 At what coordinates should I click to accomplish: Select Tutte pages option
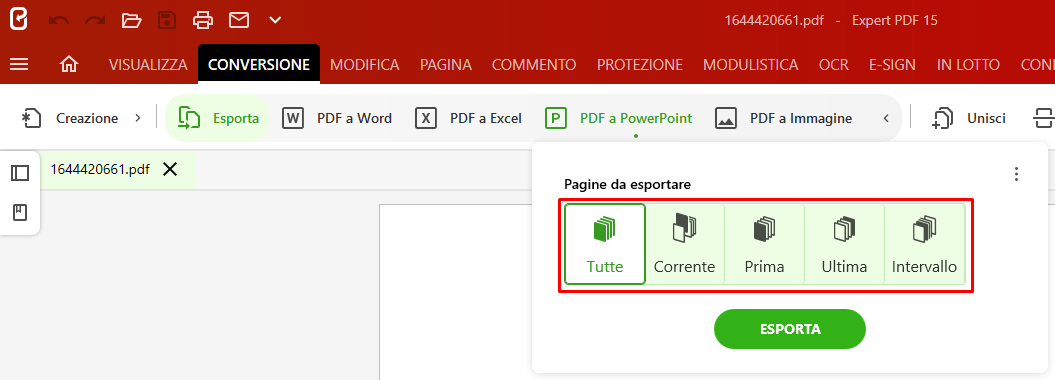pos(605,244)
